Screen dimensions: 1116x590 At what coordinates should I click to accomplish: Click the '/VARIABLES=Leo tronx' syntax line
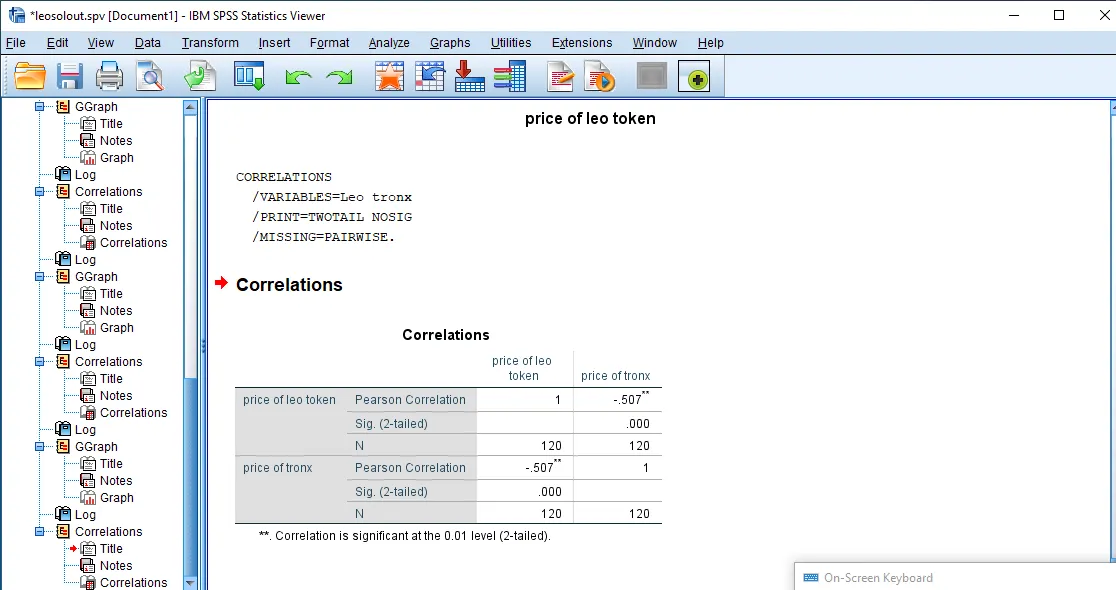pos(332,197)
